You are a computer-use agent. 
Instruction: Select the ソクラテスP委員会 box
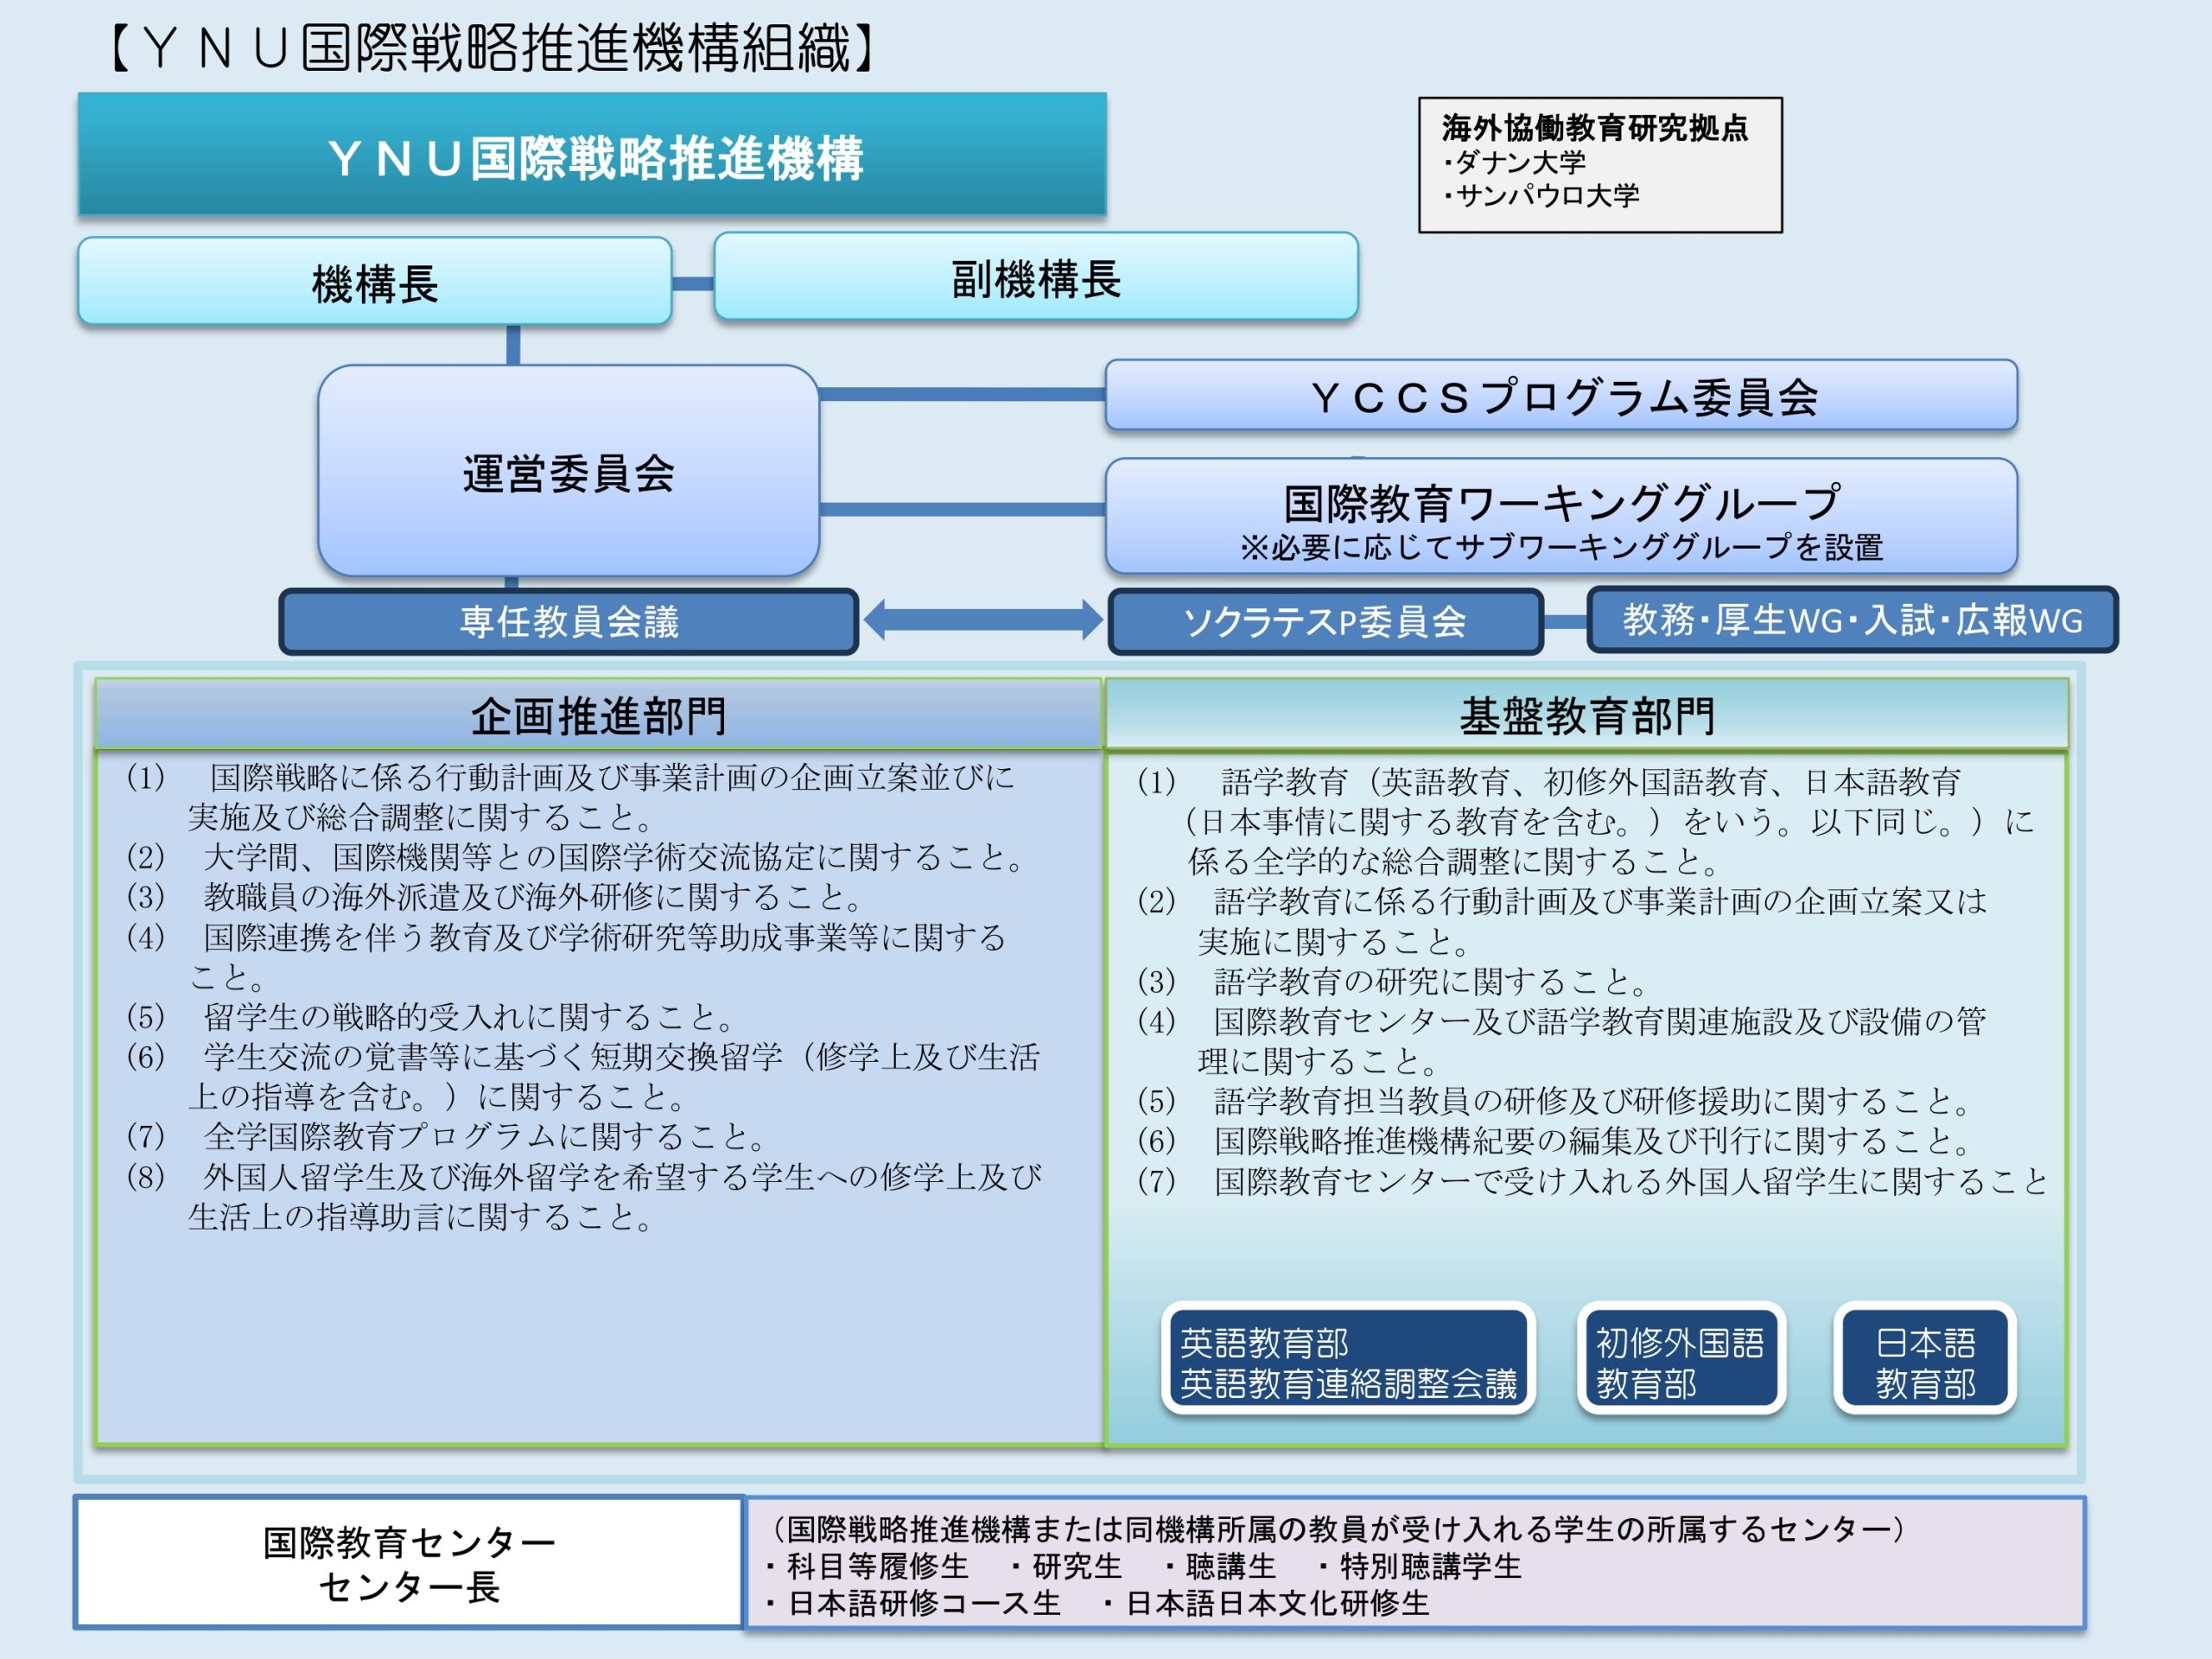(1325, 621)
